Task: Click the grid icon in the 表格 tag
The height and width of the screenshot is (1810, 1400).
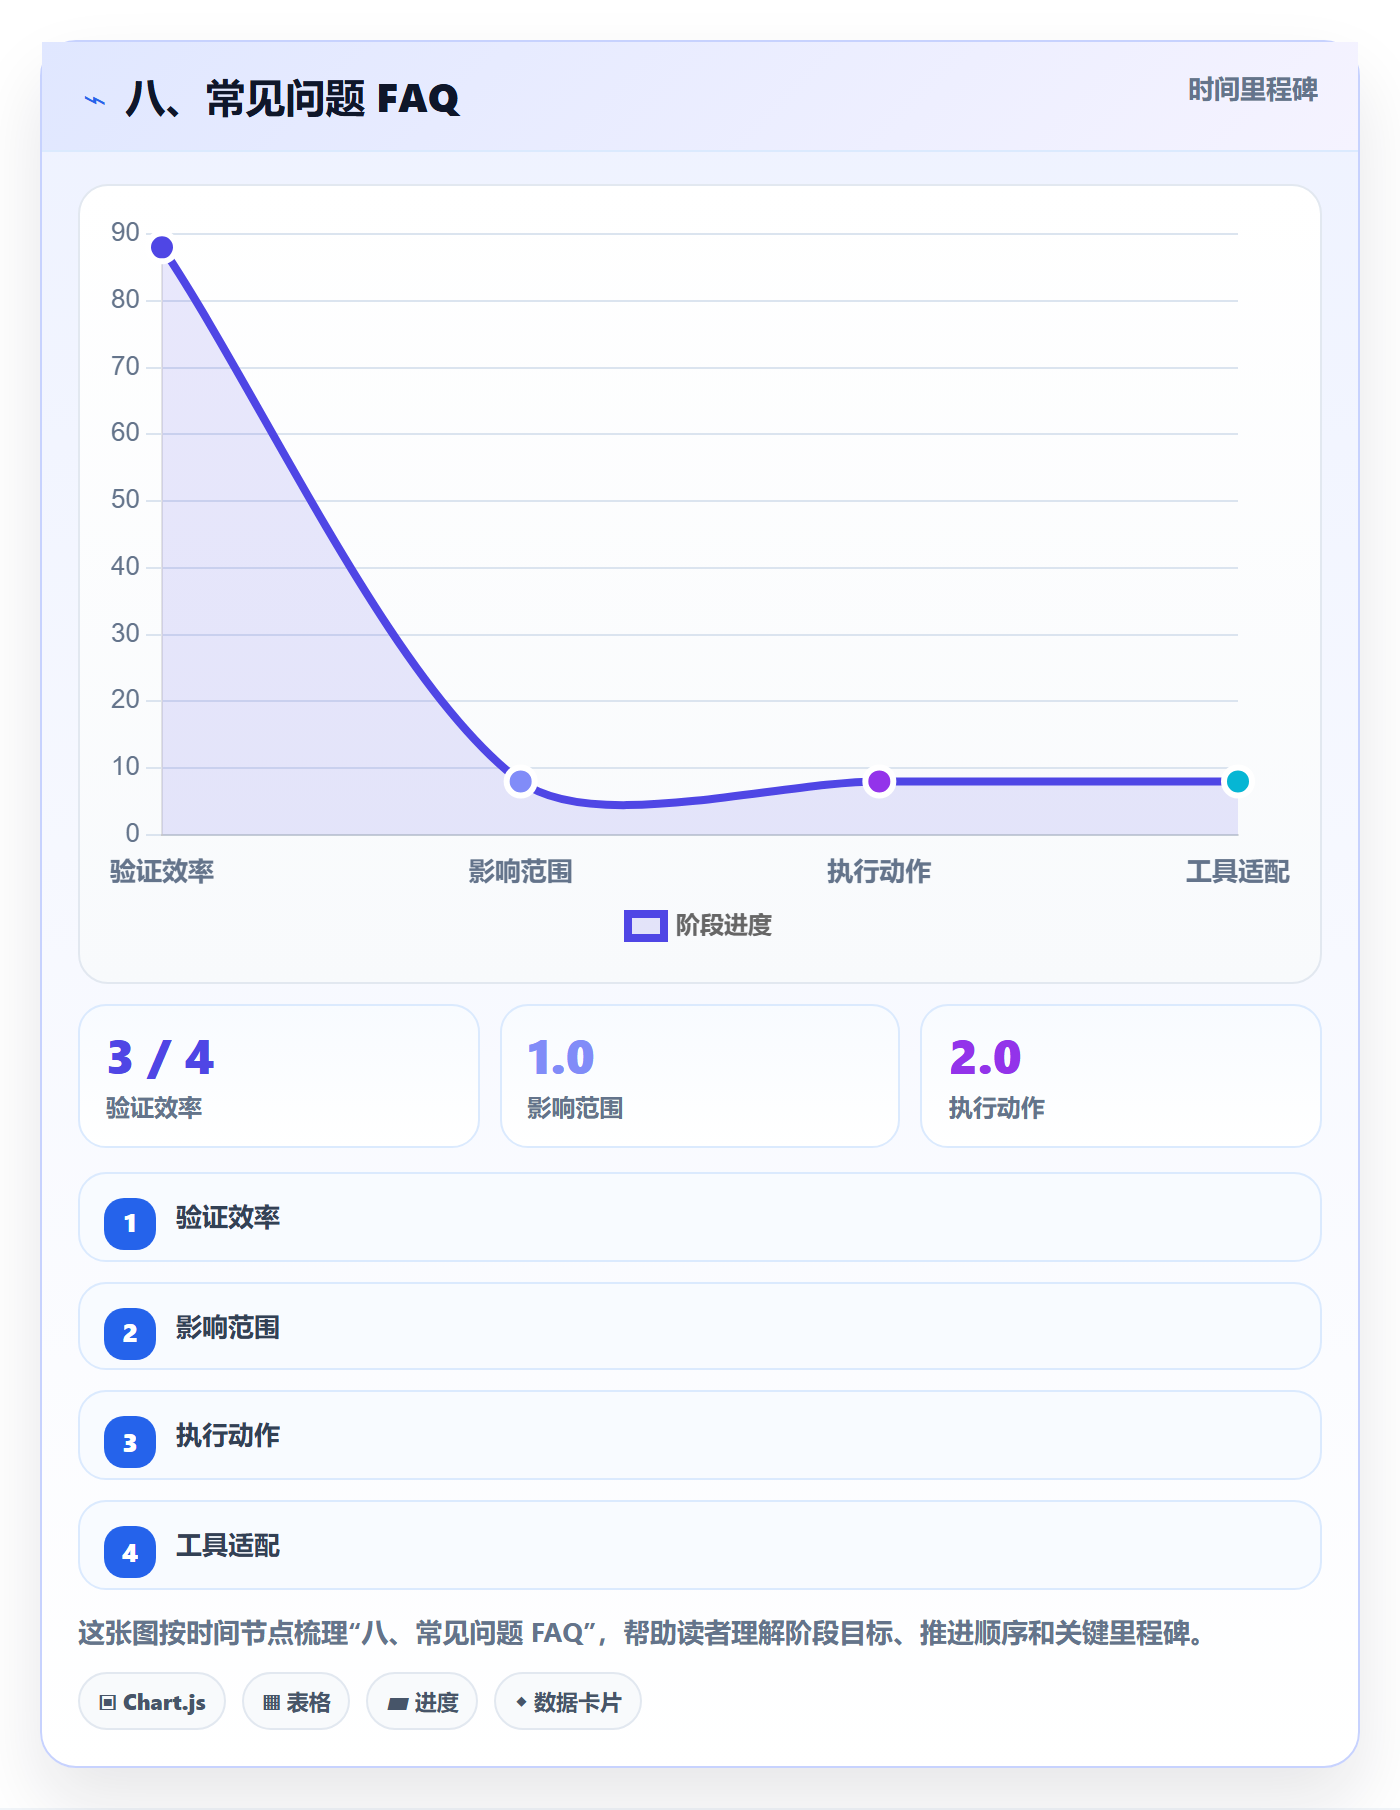Action: (x=271, y=1702)
